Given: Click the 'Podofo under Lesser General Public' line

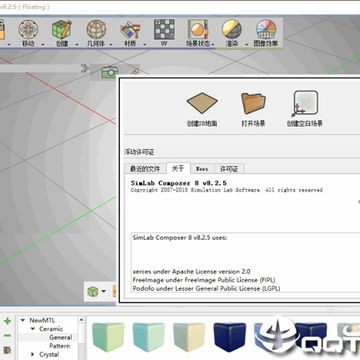Looking at the screenshot, I should click(x=206, y=288).
